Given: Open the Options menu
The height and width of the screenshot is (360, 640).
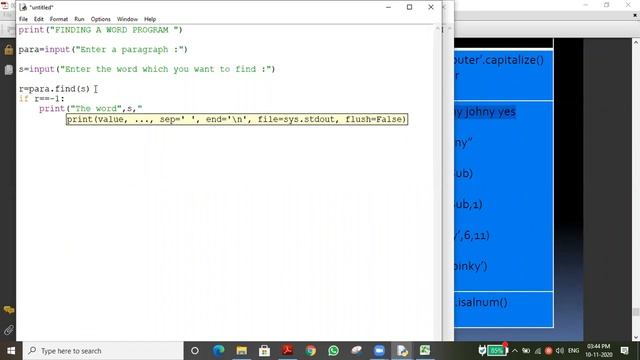Looking at the screenshot, I should 100,19.
